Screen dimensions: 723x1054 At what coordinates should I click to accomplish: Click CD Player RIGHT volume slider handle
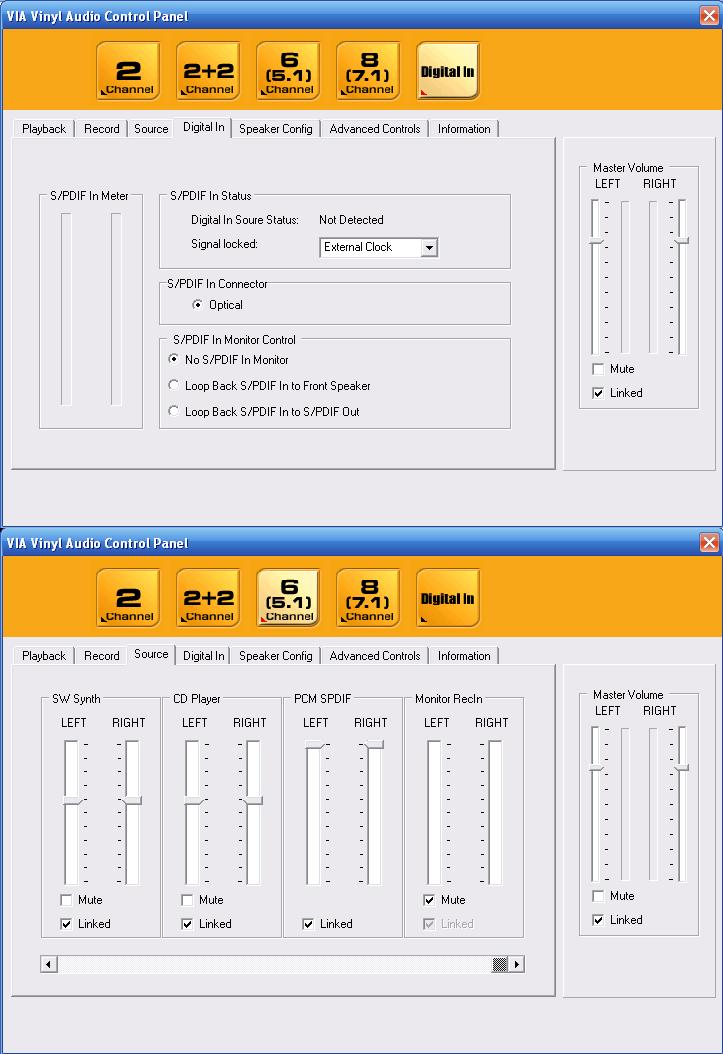tap(253, 801)
